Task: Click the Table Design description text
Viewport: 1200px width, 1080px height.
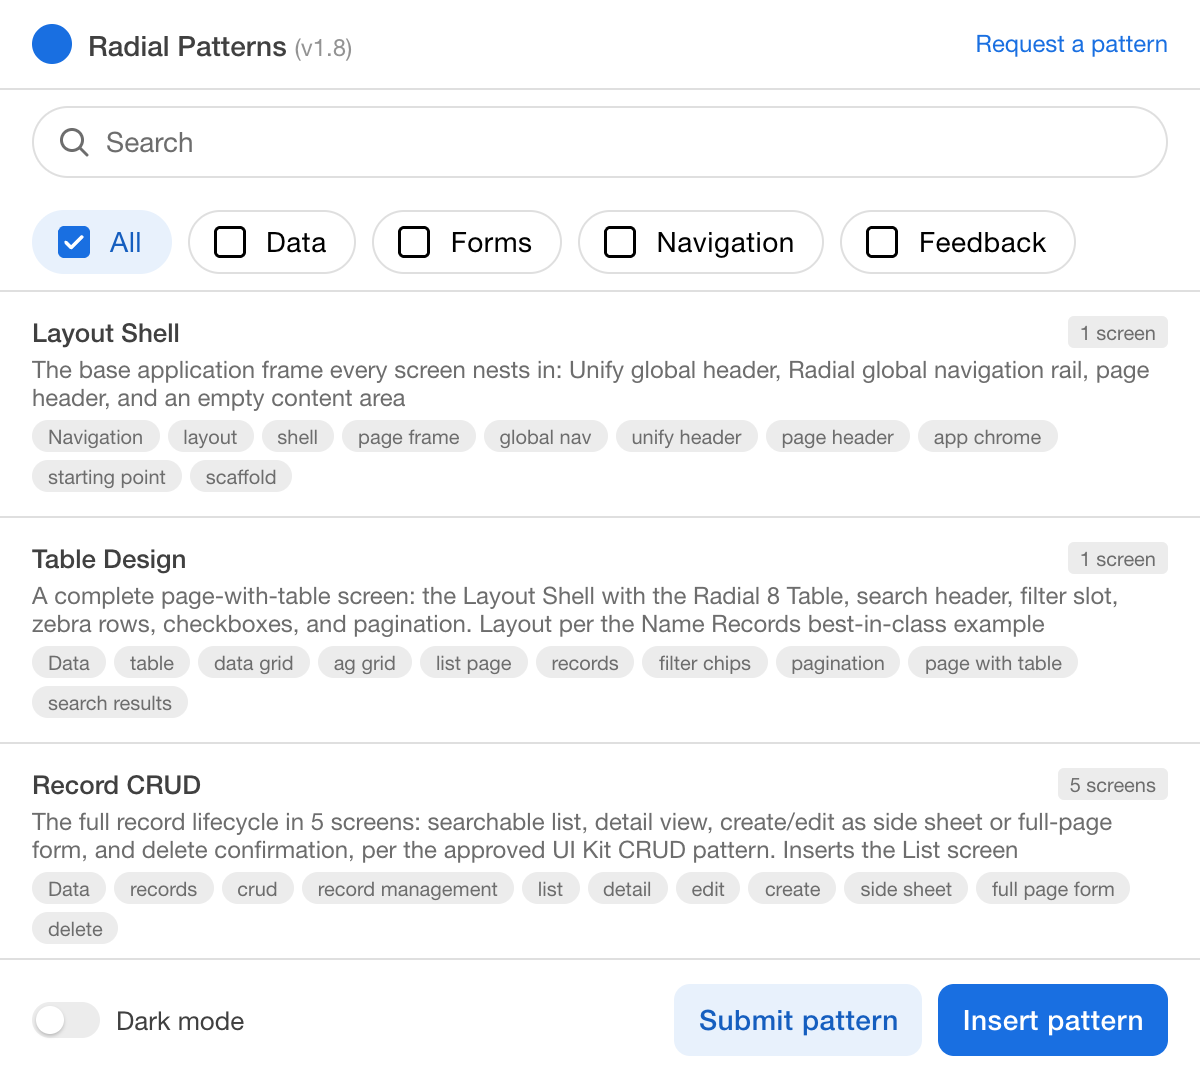Action: [x=575, y=610]
